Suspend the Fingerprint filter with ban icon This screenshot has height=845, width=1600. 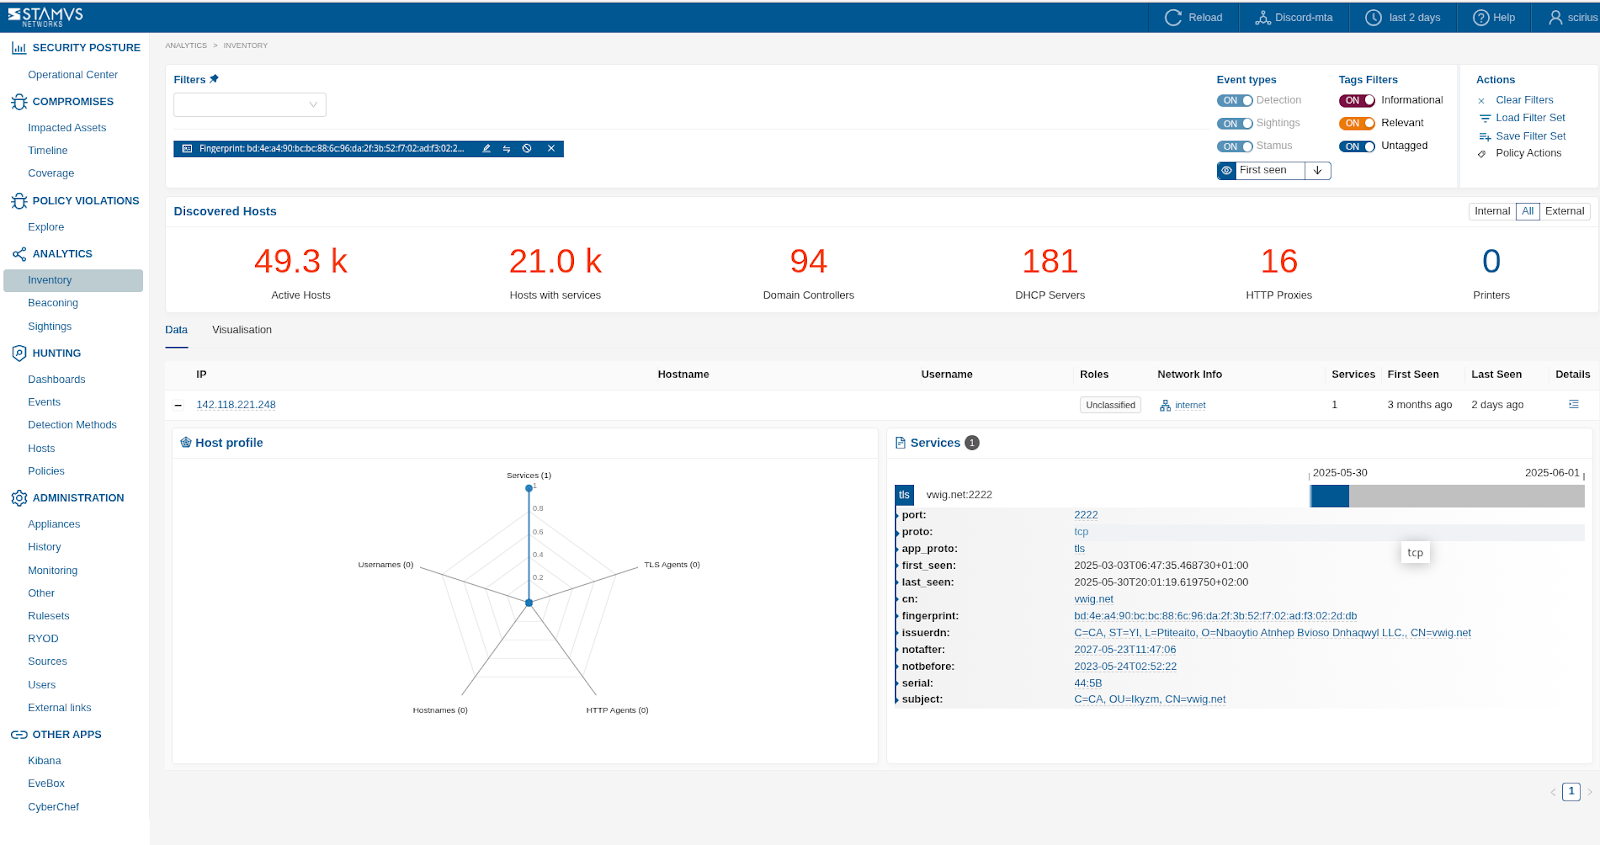(527, 149)
